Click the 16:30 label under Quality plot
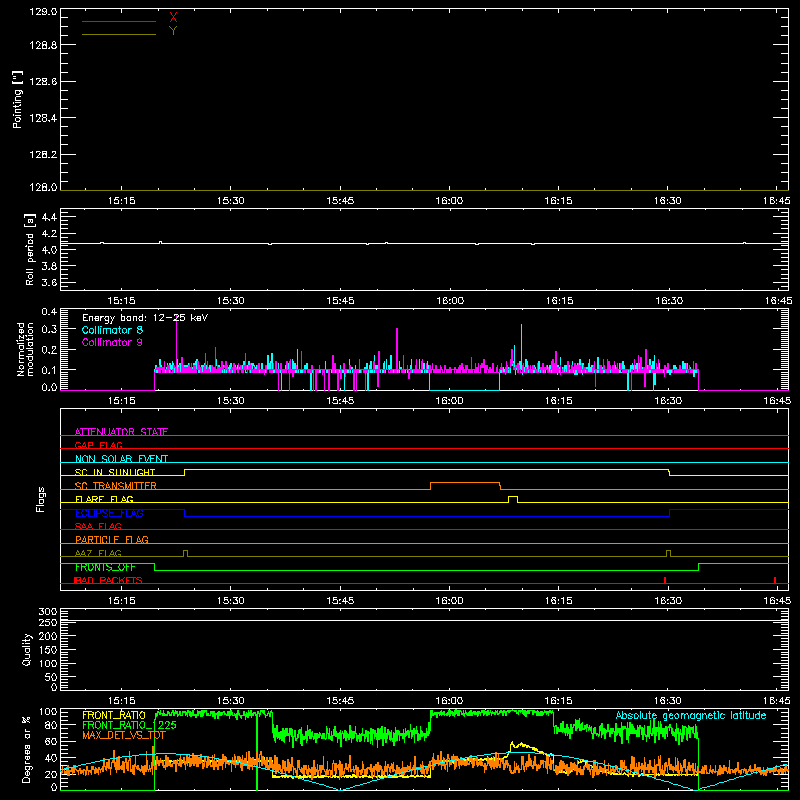The height and width of the screenshot is (800, 800). [668, 701]
